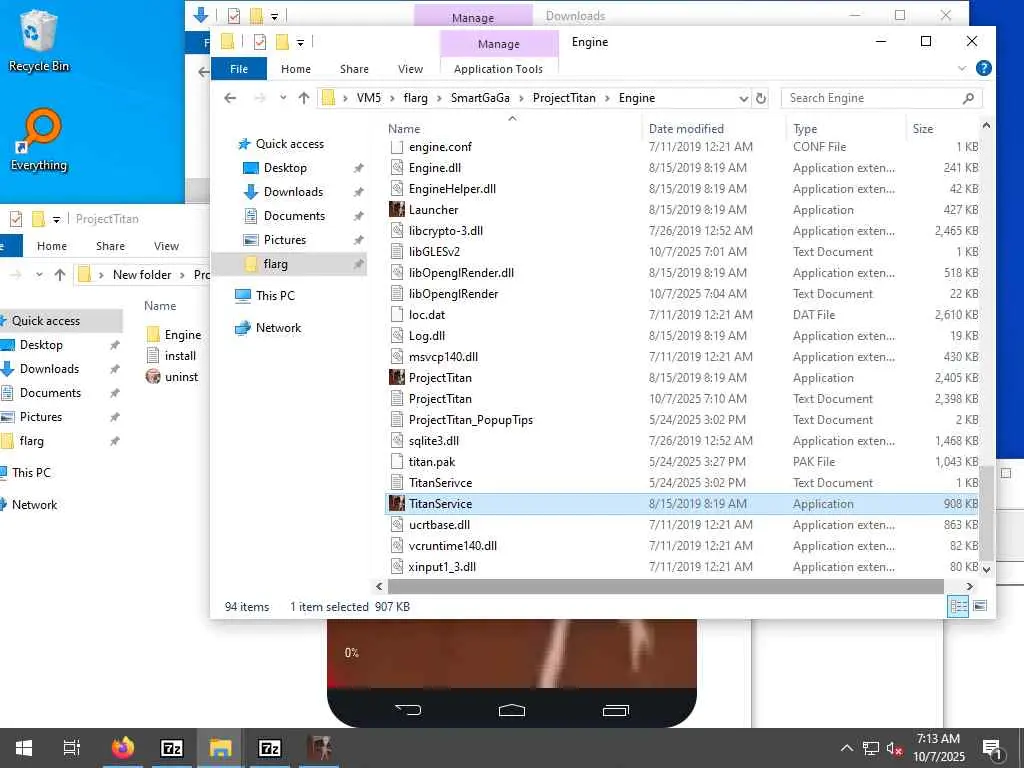Viewport: 1024px width, 768px height.
Task: Open Firefox from the taskbar
Action: pos(122,748)
